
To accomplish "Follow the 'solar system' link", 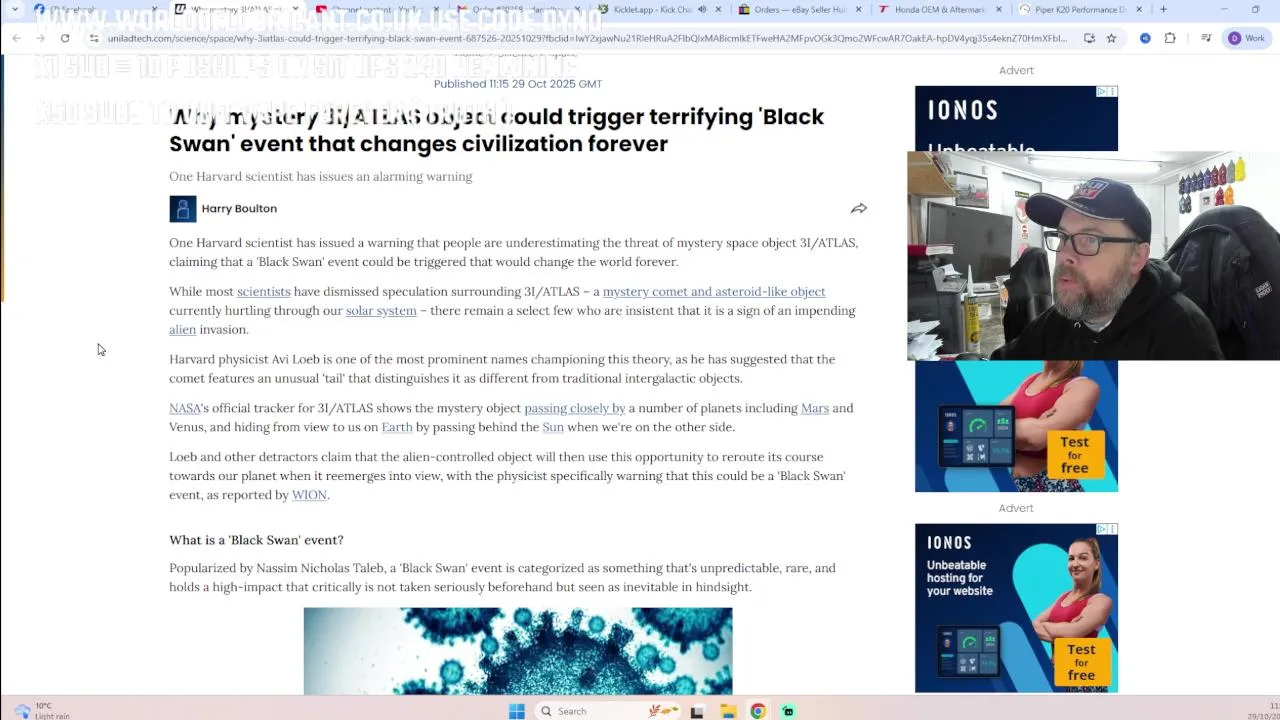I will tap(381, 310).
